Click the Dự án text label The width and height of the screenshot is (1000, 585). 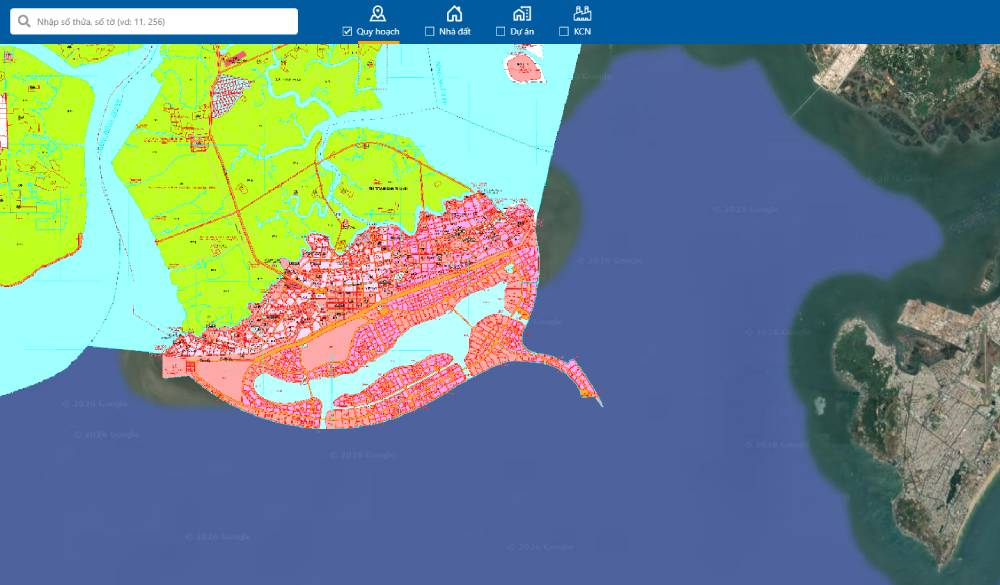522,32
